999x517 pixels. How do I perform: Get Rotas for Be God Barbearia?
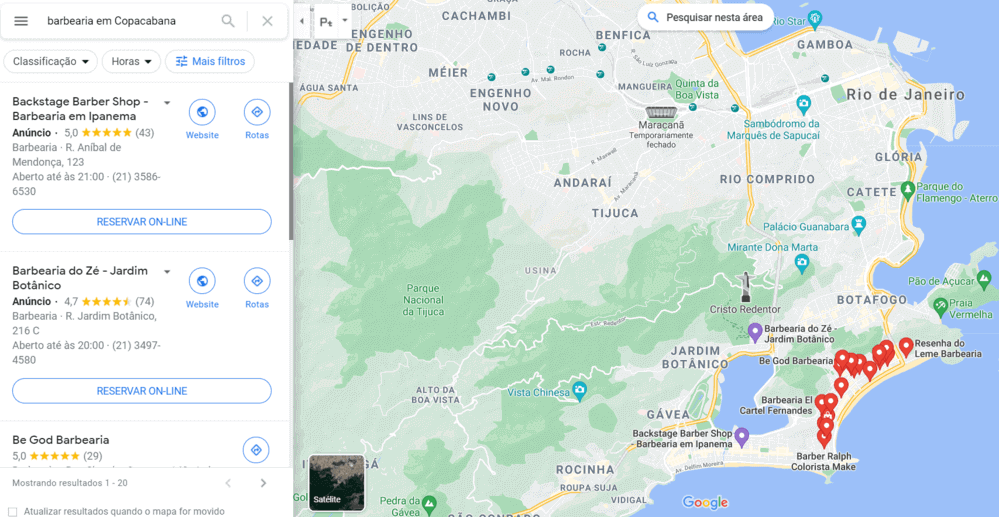[257, 450]
